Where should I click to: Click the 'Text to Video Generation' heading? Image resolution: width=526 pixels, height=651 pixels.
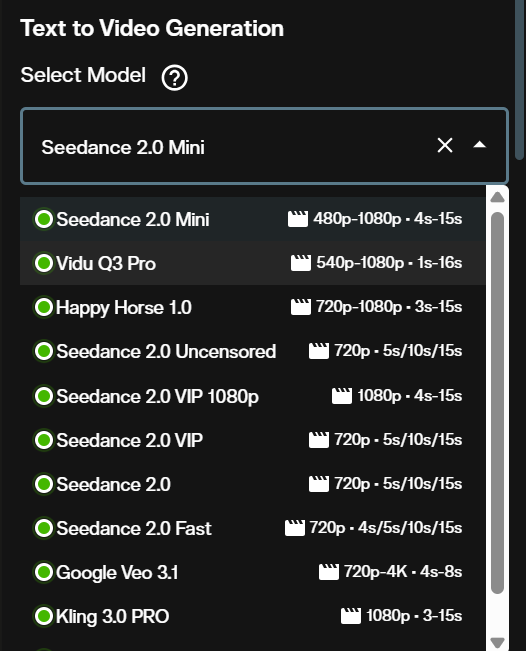[152, 28]
